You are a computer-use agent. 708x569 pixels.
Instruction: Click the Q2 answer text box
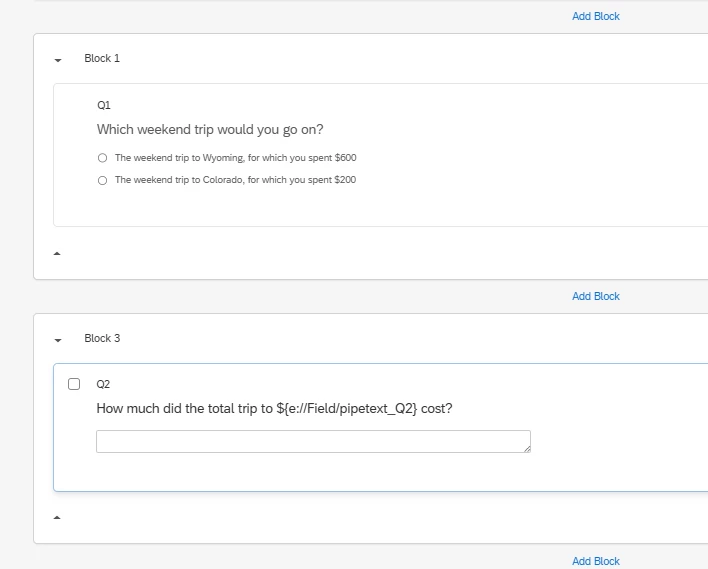312,441
